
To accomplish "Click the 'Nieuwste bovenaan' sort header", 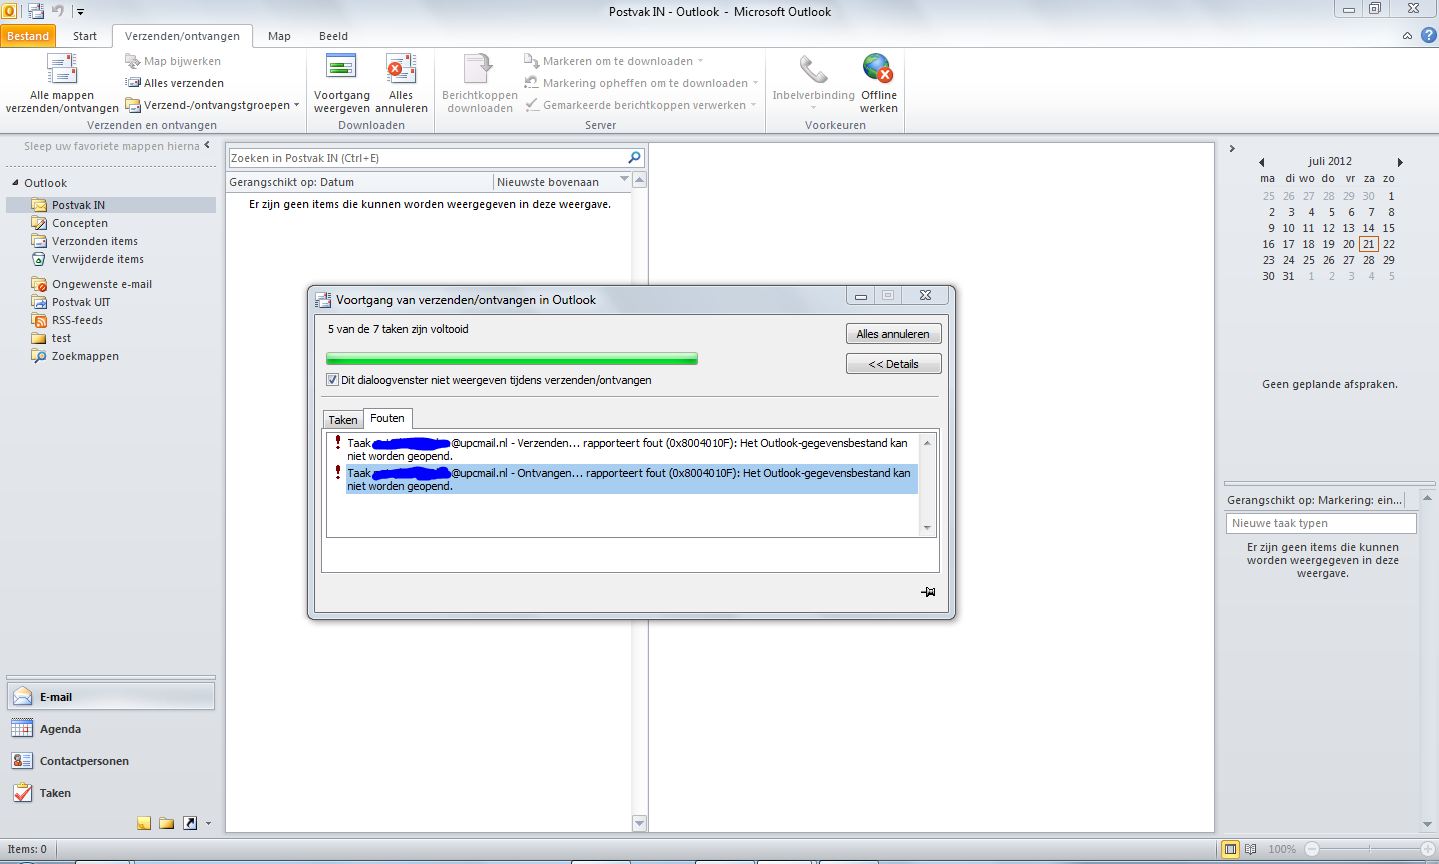I will (562, 182).
